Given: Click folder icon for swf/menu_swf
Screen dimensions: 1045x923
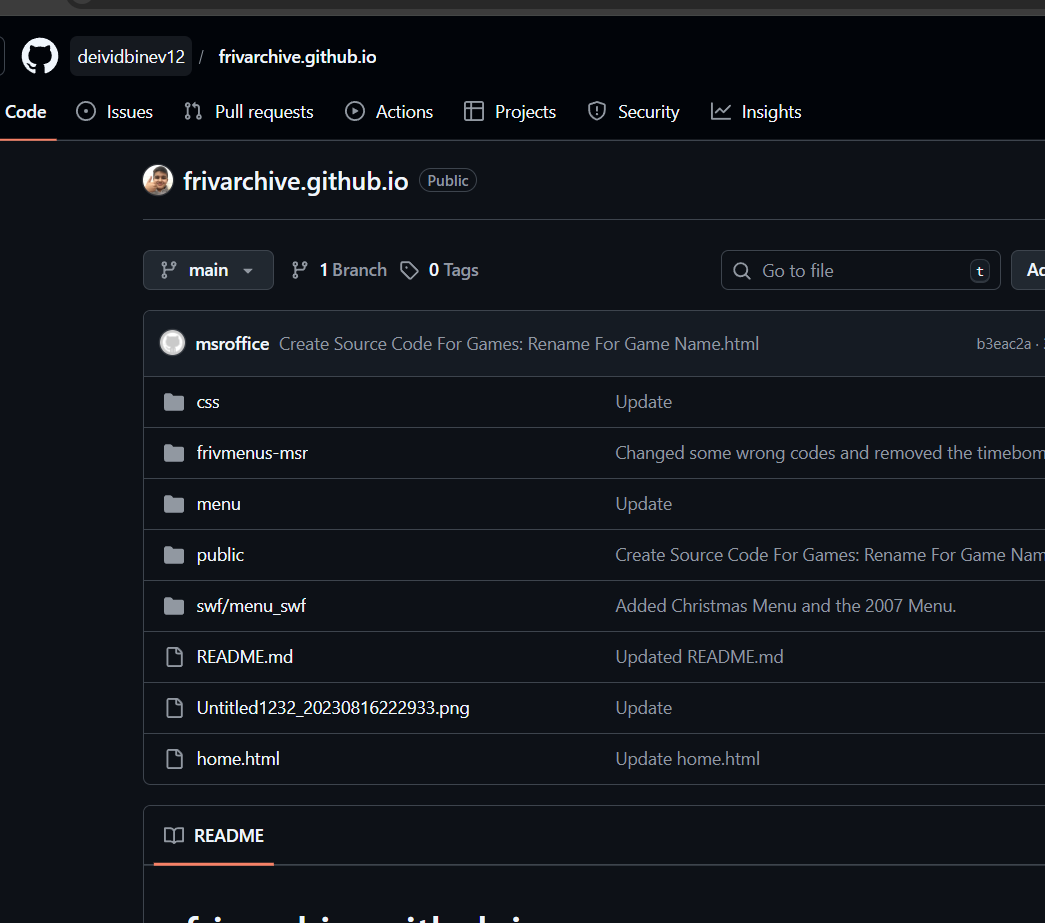Looking at the screenshot, I should tap(174, 606).
